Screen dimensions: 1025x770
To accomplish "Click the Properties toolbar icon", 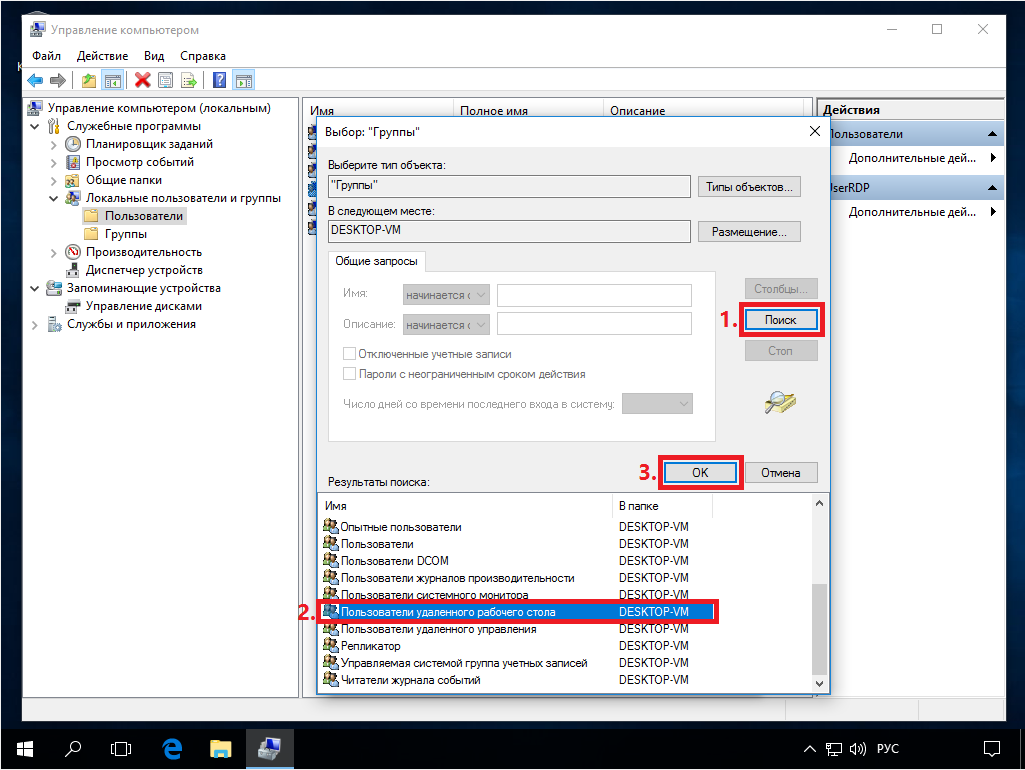I will (165, 81).
